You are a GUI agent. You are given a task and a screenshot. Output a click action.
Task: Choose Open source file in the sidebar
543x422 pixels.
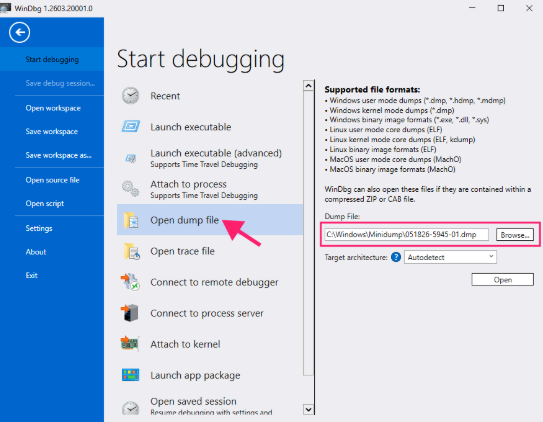pos(52,180)
